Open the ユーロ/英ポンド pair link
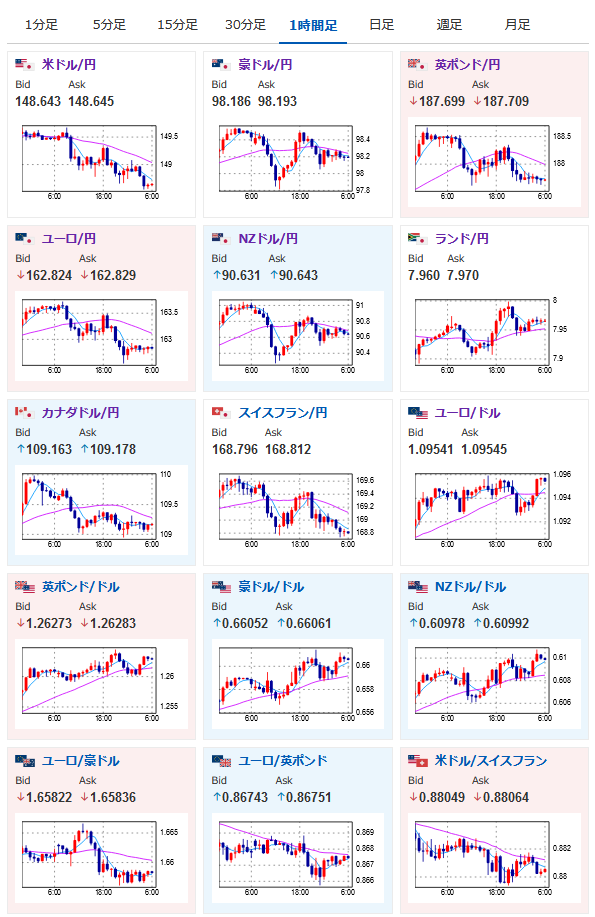 (x=283, y=760)
